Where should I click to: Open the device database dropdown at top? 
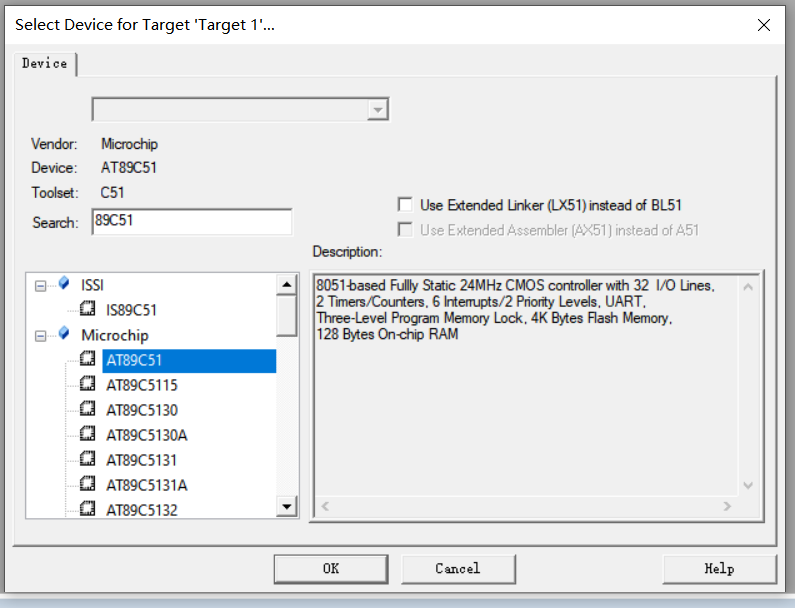(378, 110)
